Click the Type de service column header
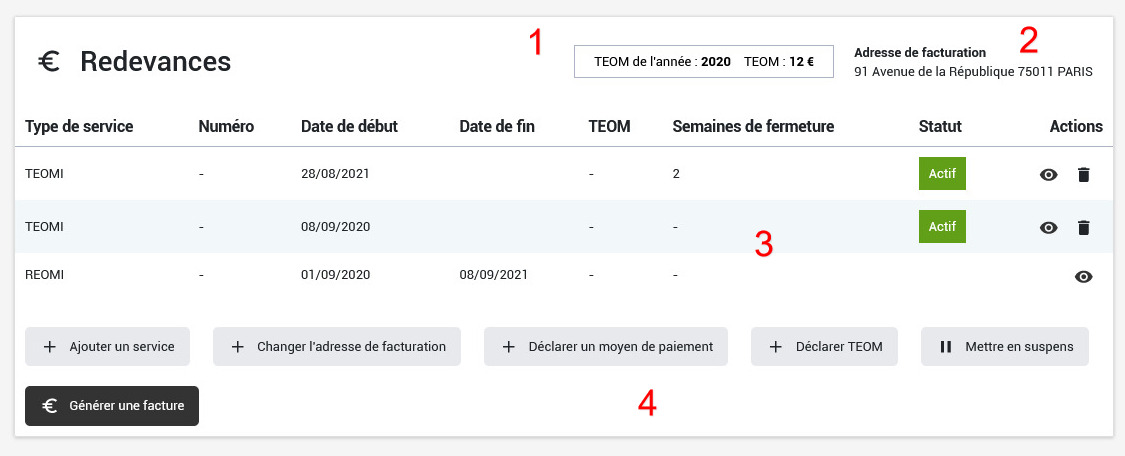The width and height of the screenshot is (1125, 456). 79,126
